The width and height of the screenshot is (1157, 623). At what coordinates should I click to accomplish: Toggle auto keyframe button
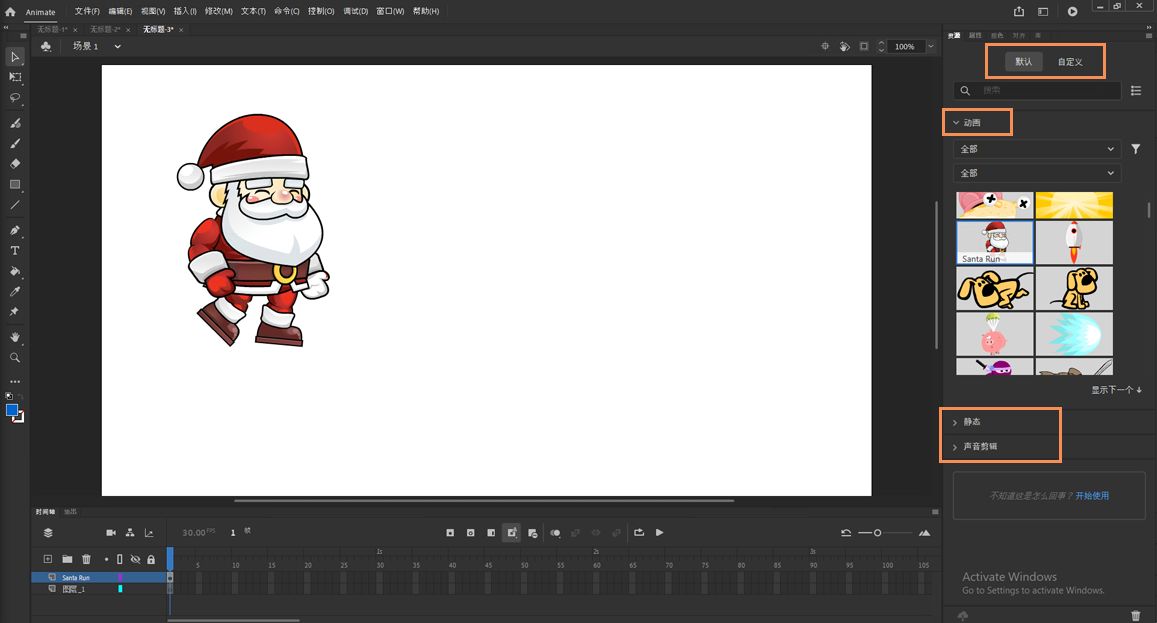pyautogui.click(x=511, y=533)
